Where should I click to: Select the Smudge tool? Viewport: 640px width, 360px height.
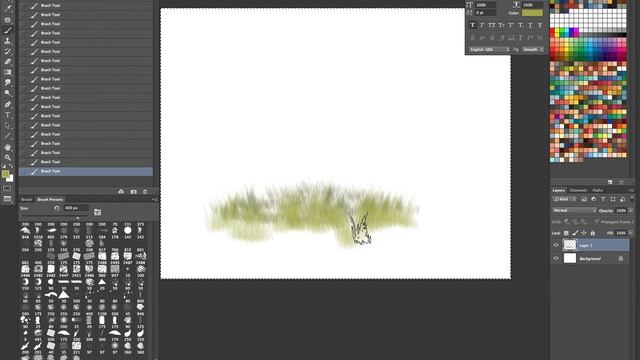[7, 83]
